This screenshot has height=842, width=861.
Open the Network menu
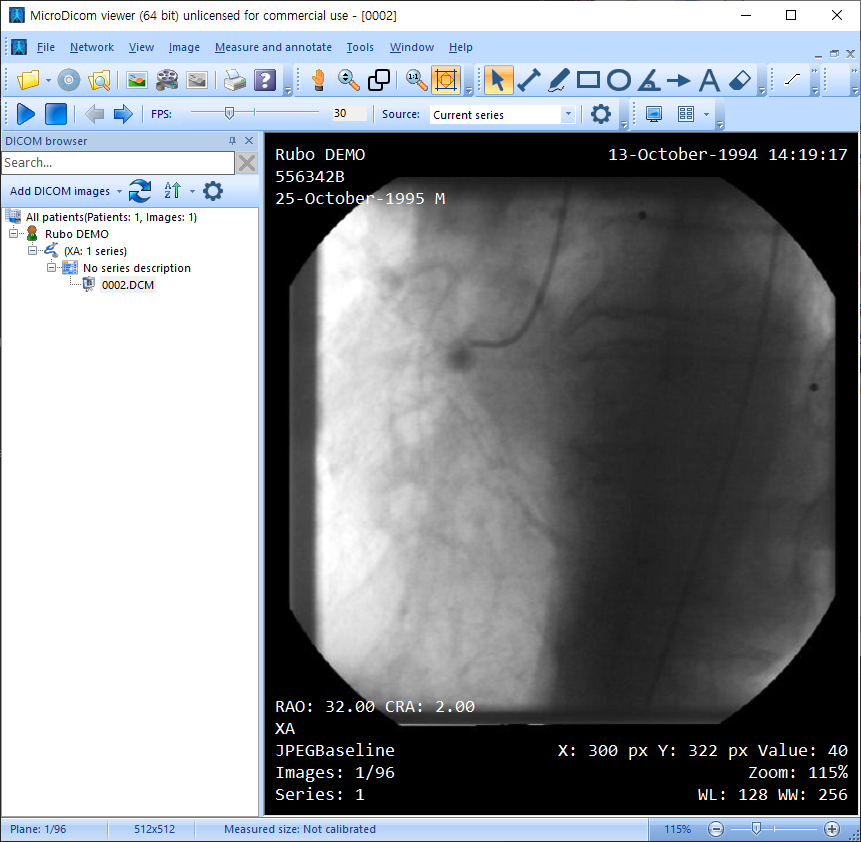click(x=92, y=47)
